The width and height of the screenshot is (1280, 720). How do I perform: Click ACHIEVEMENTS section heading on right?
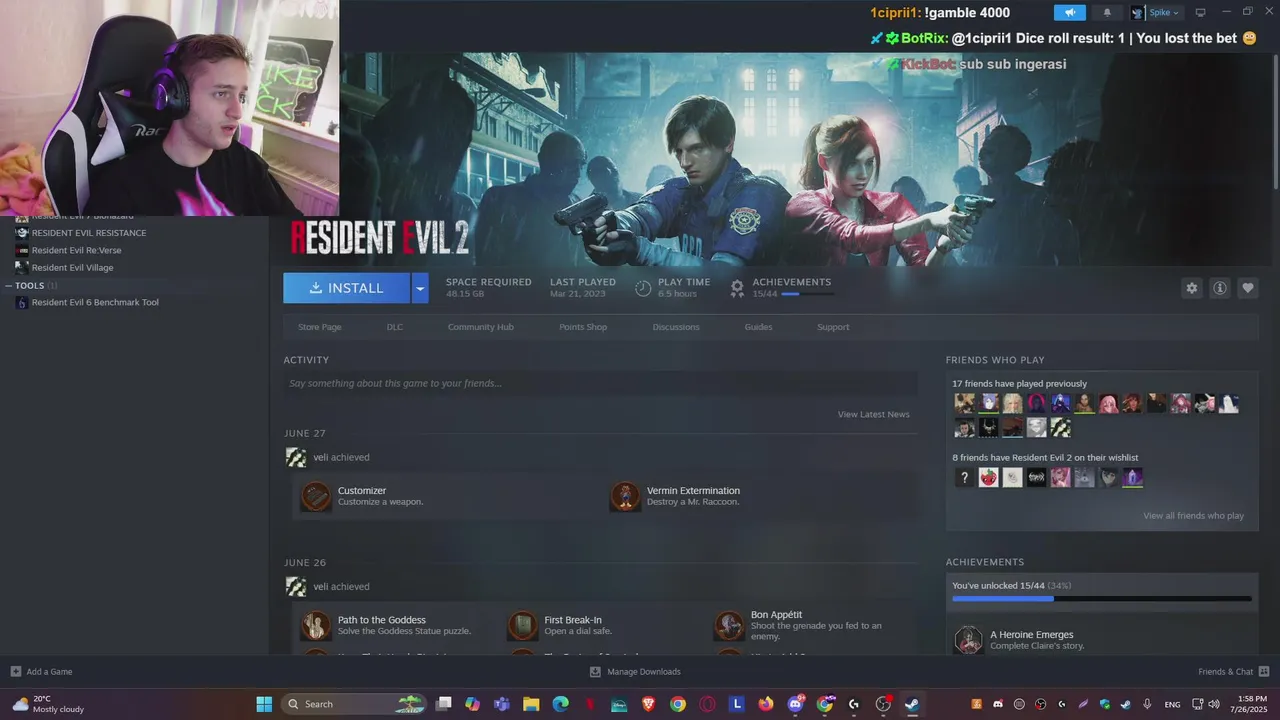pyautogui.click(x=985, y=562)
